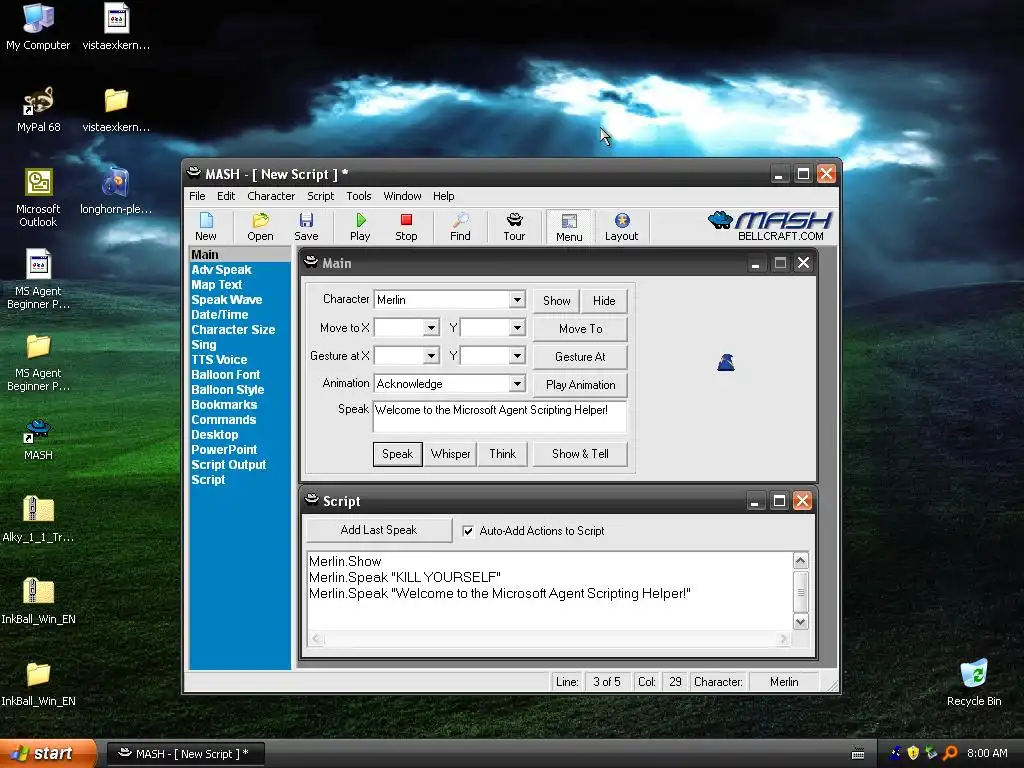1024x768 pixels.
Task: Open My Computer desktop icon
Action: 38,27
